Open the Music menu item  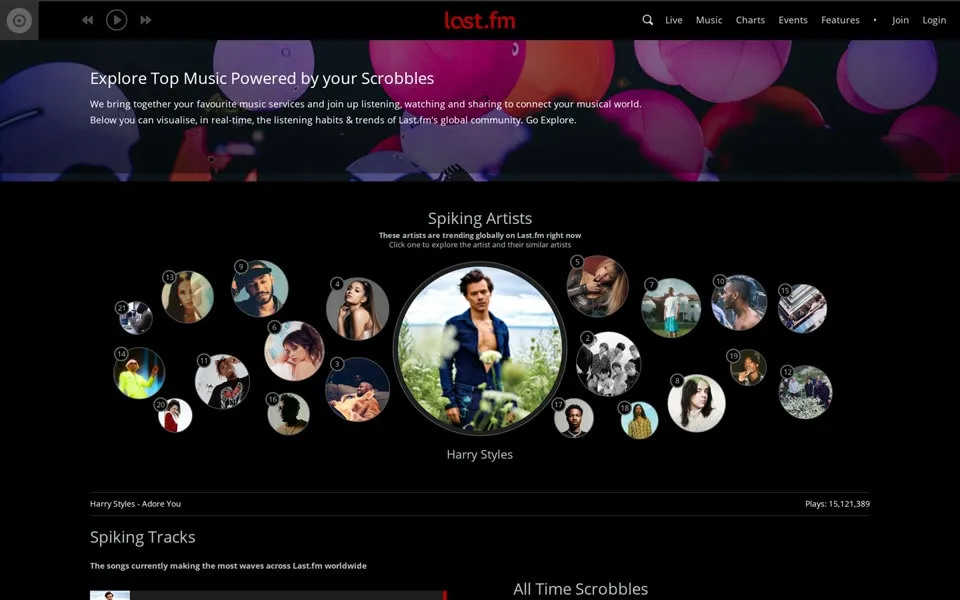click(709, 20)
